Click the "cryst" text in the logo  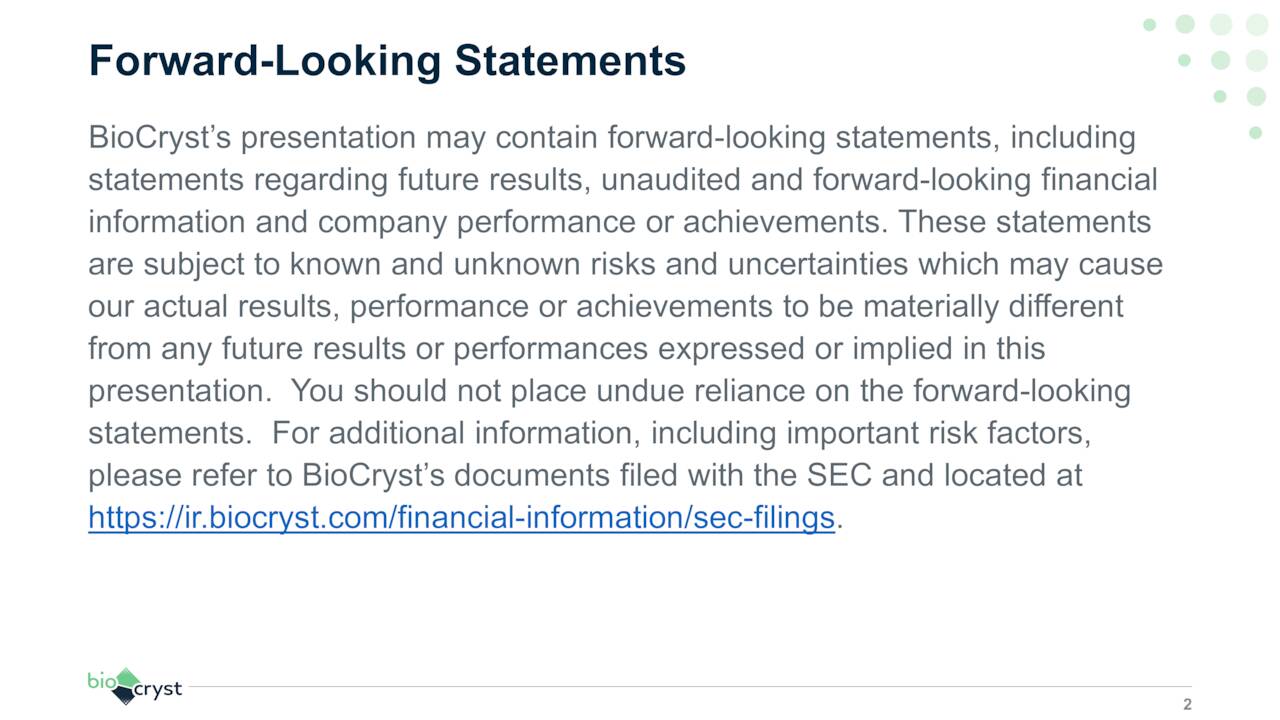pyautogui.click(x=160, y=690)
